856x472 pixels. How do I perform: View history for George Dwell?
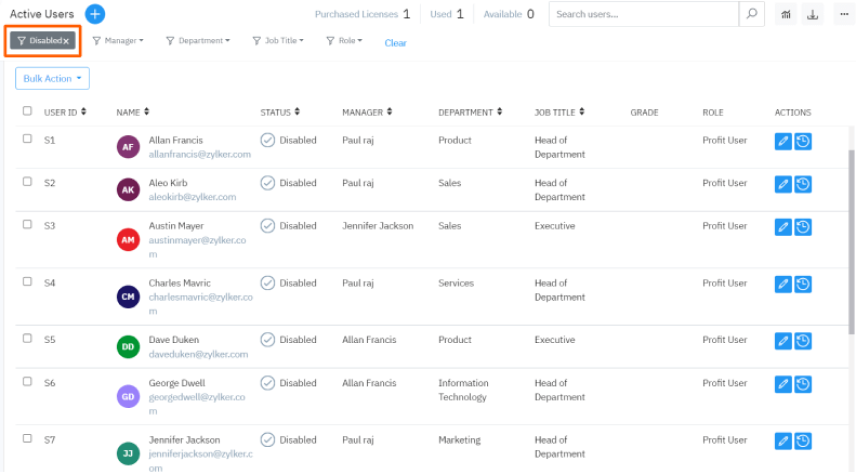coord(802,384)
